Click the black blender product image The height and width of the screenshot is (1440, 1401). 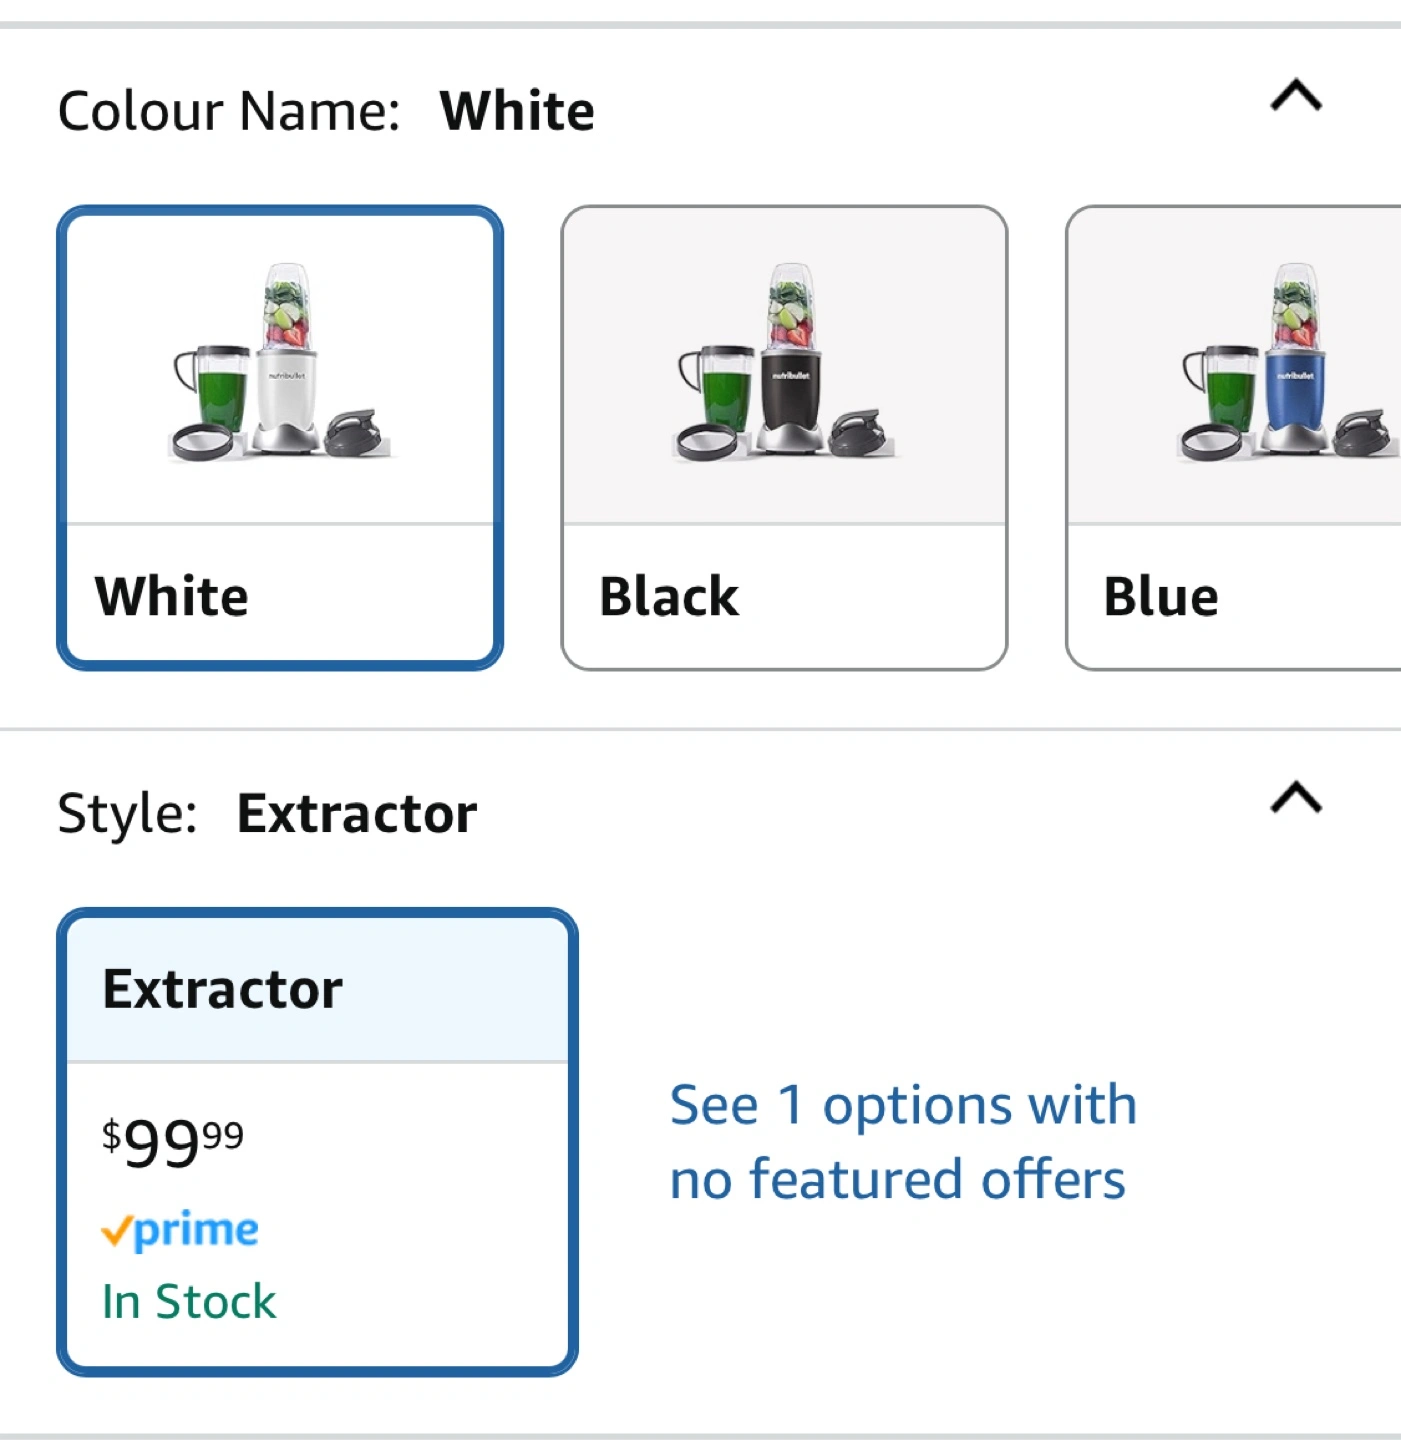[785, 363]
